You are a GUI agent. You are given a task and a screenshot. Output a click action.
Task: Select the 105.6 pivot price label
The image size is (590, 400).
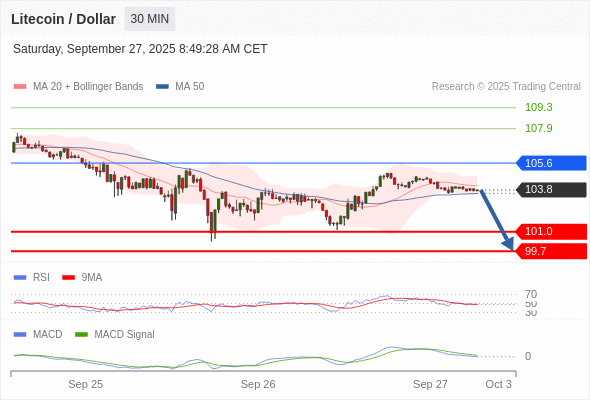[x=551, y=163]
